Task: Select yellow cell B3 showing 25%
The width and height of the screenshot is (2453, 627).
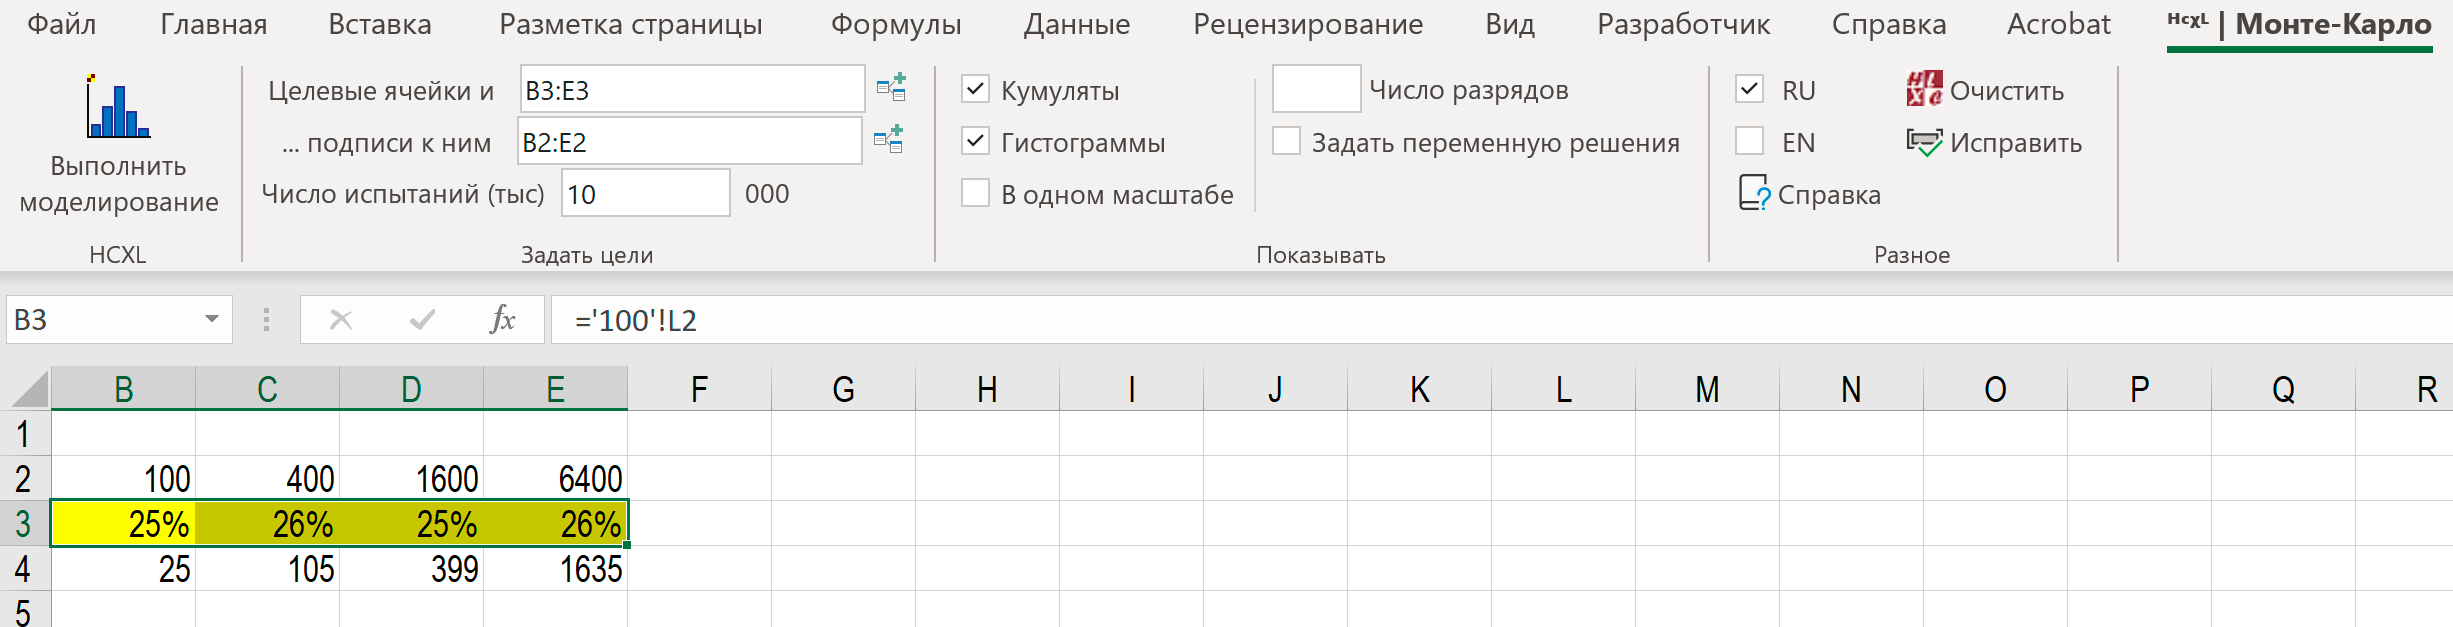Action: [123, 524]
